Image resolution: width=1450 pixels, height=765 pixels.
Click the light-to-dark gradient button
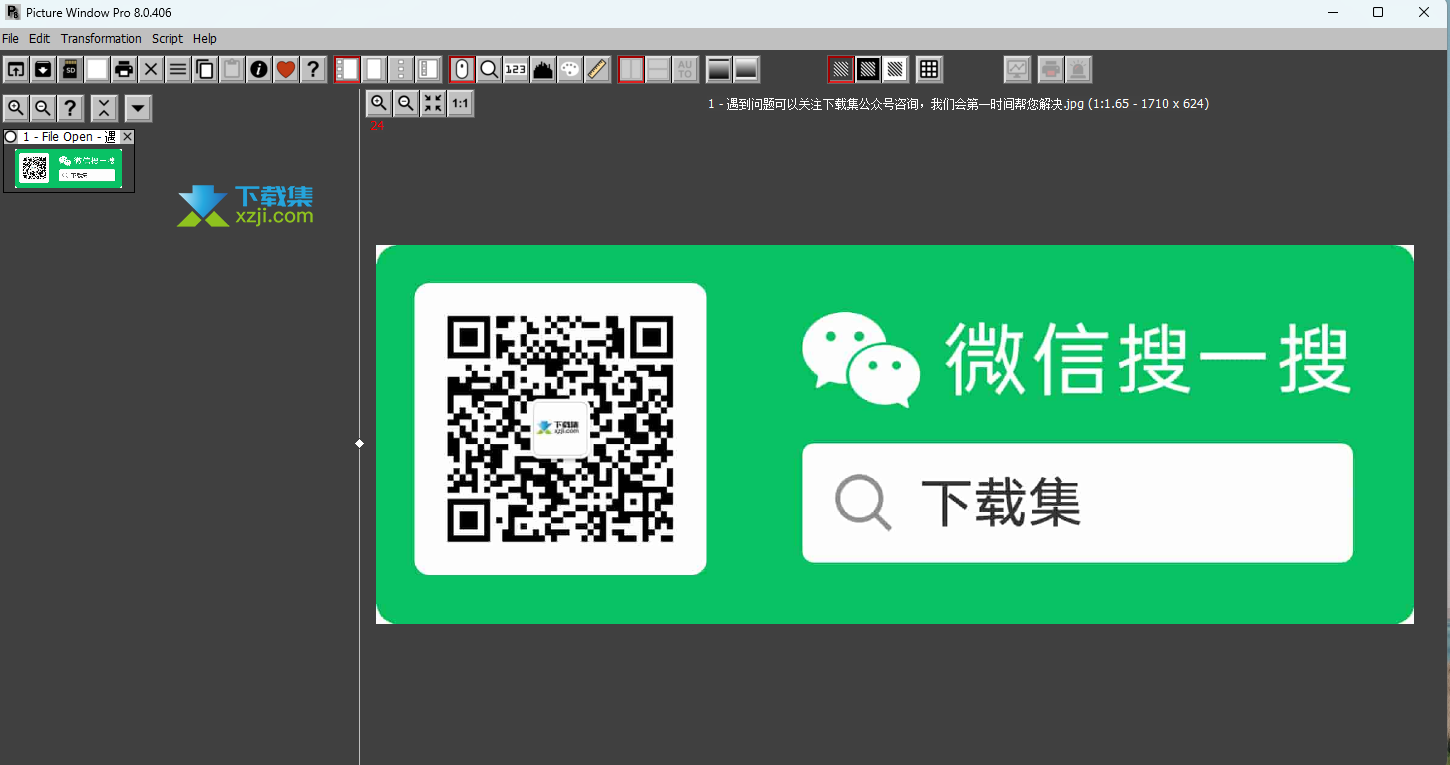coord(746,69)
